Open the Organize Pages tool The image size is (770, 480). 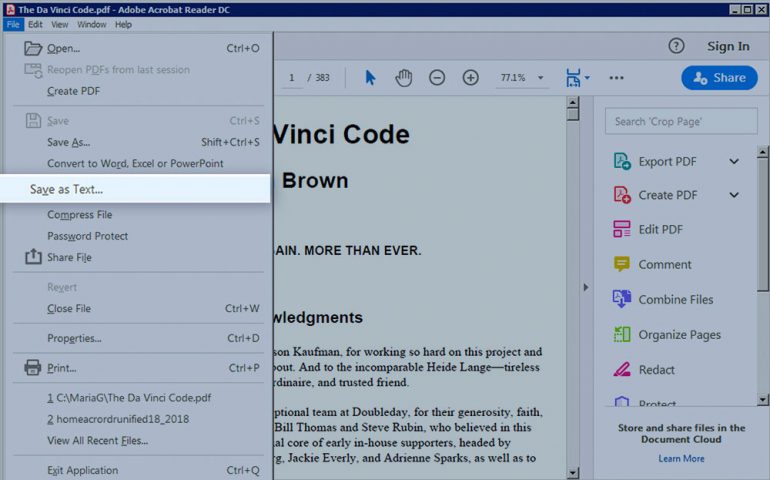[x=679, y=335]
